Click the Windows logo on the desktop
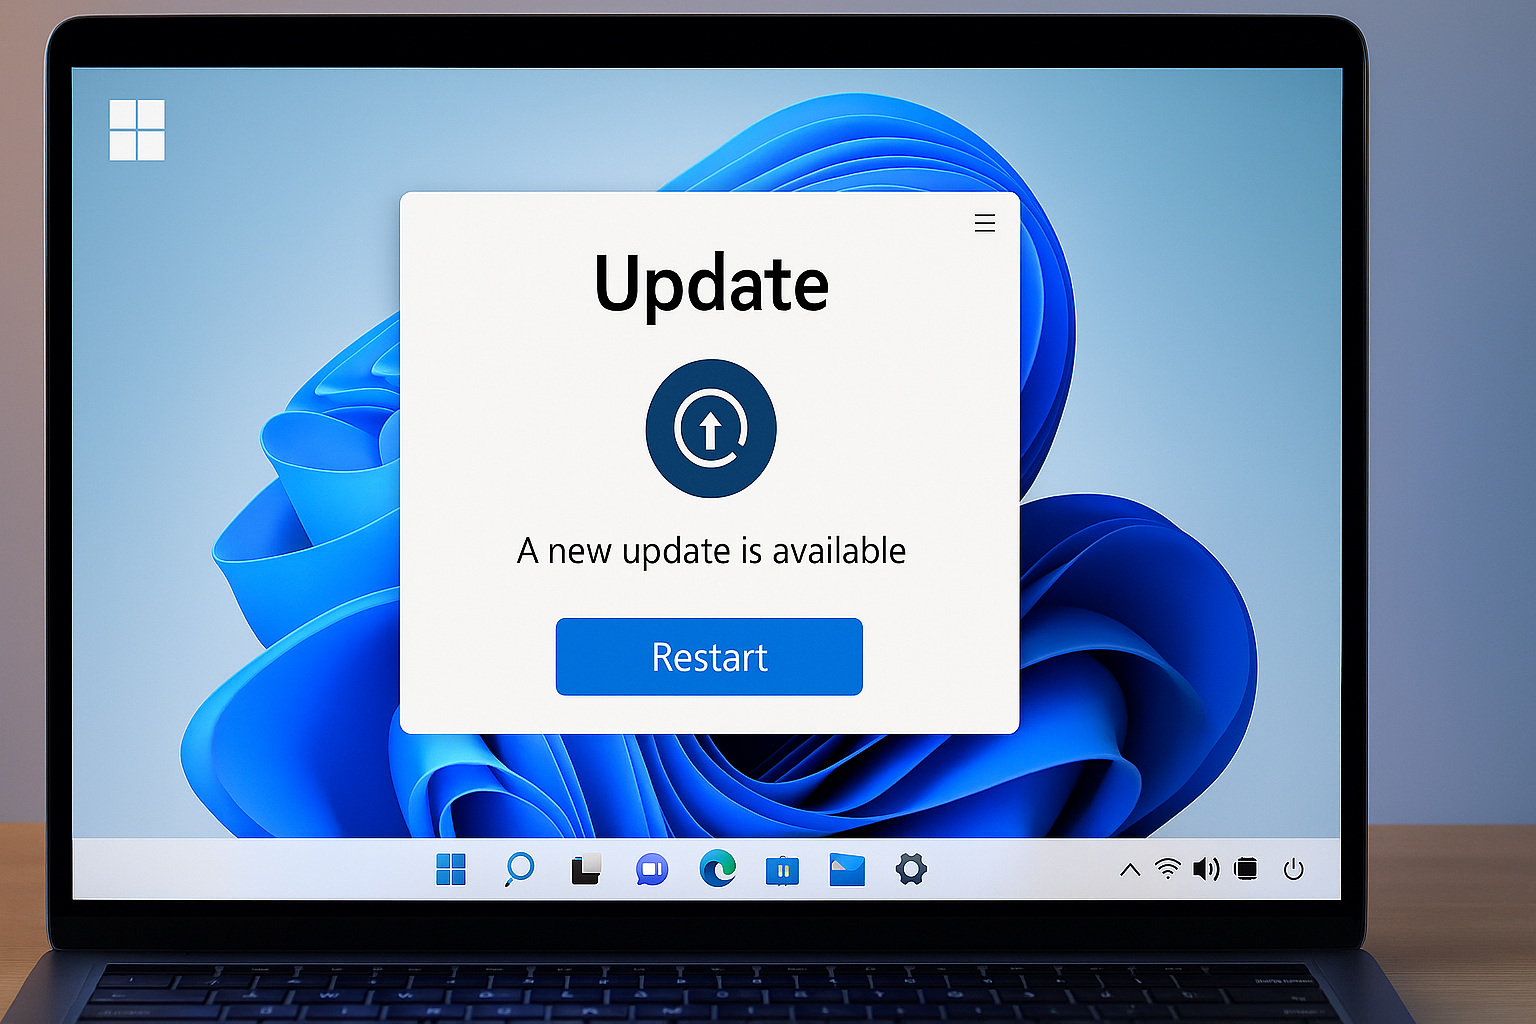Image resolution: width=1536 pixels, height=1024 pixels. 137,130
